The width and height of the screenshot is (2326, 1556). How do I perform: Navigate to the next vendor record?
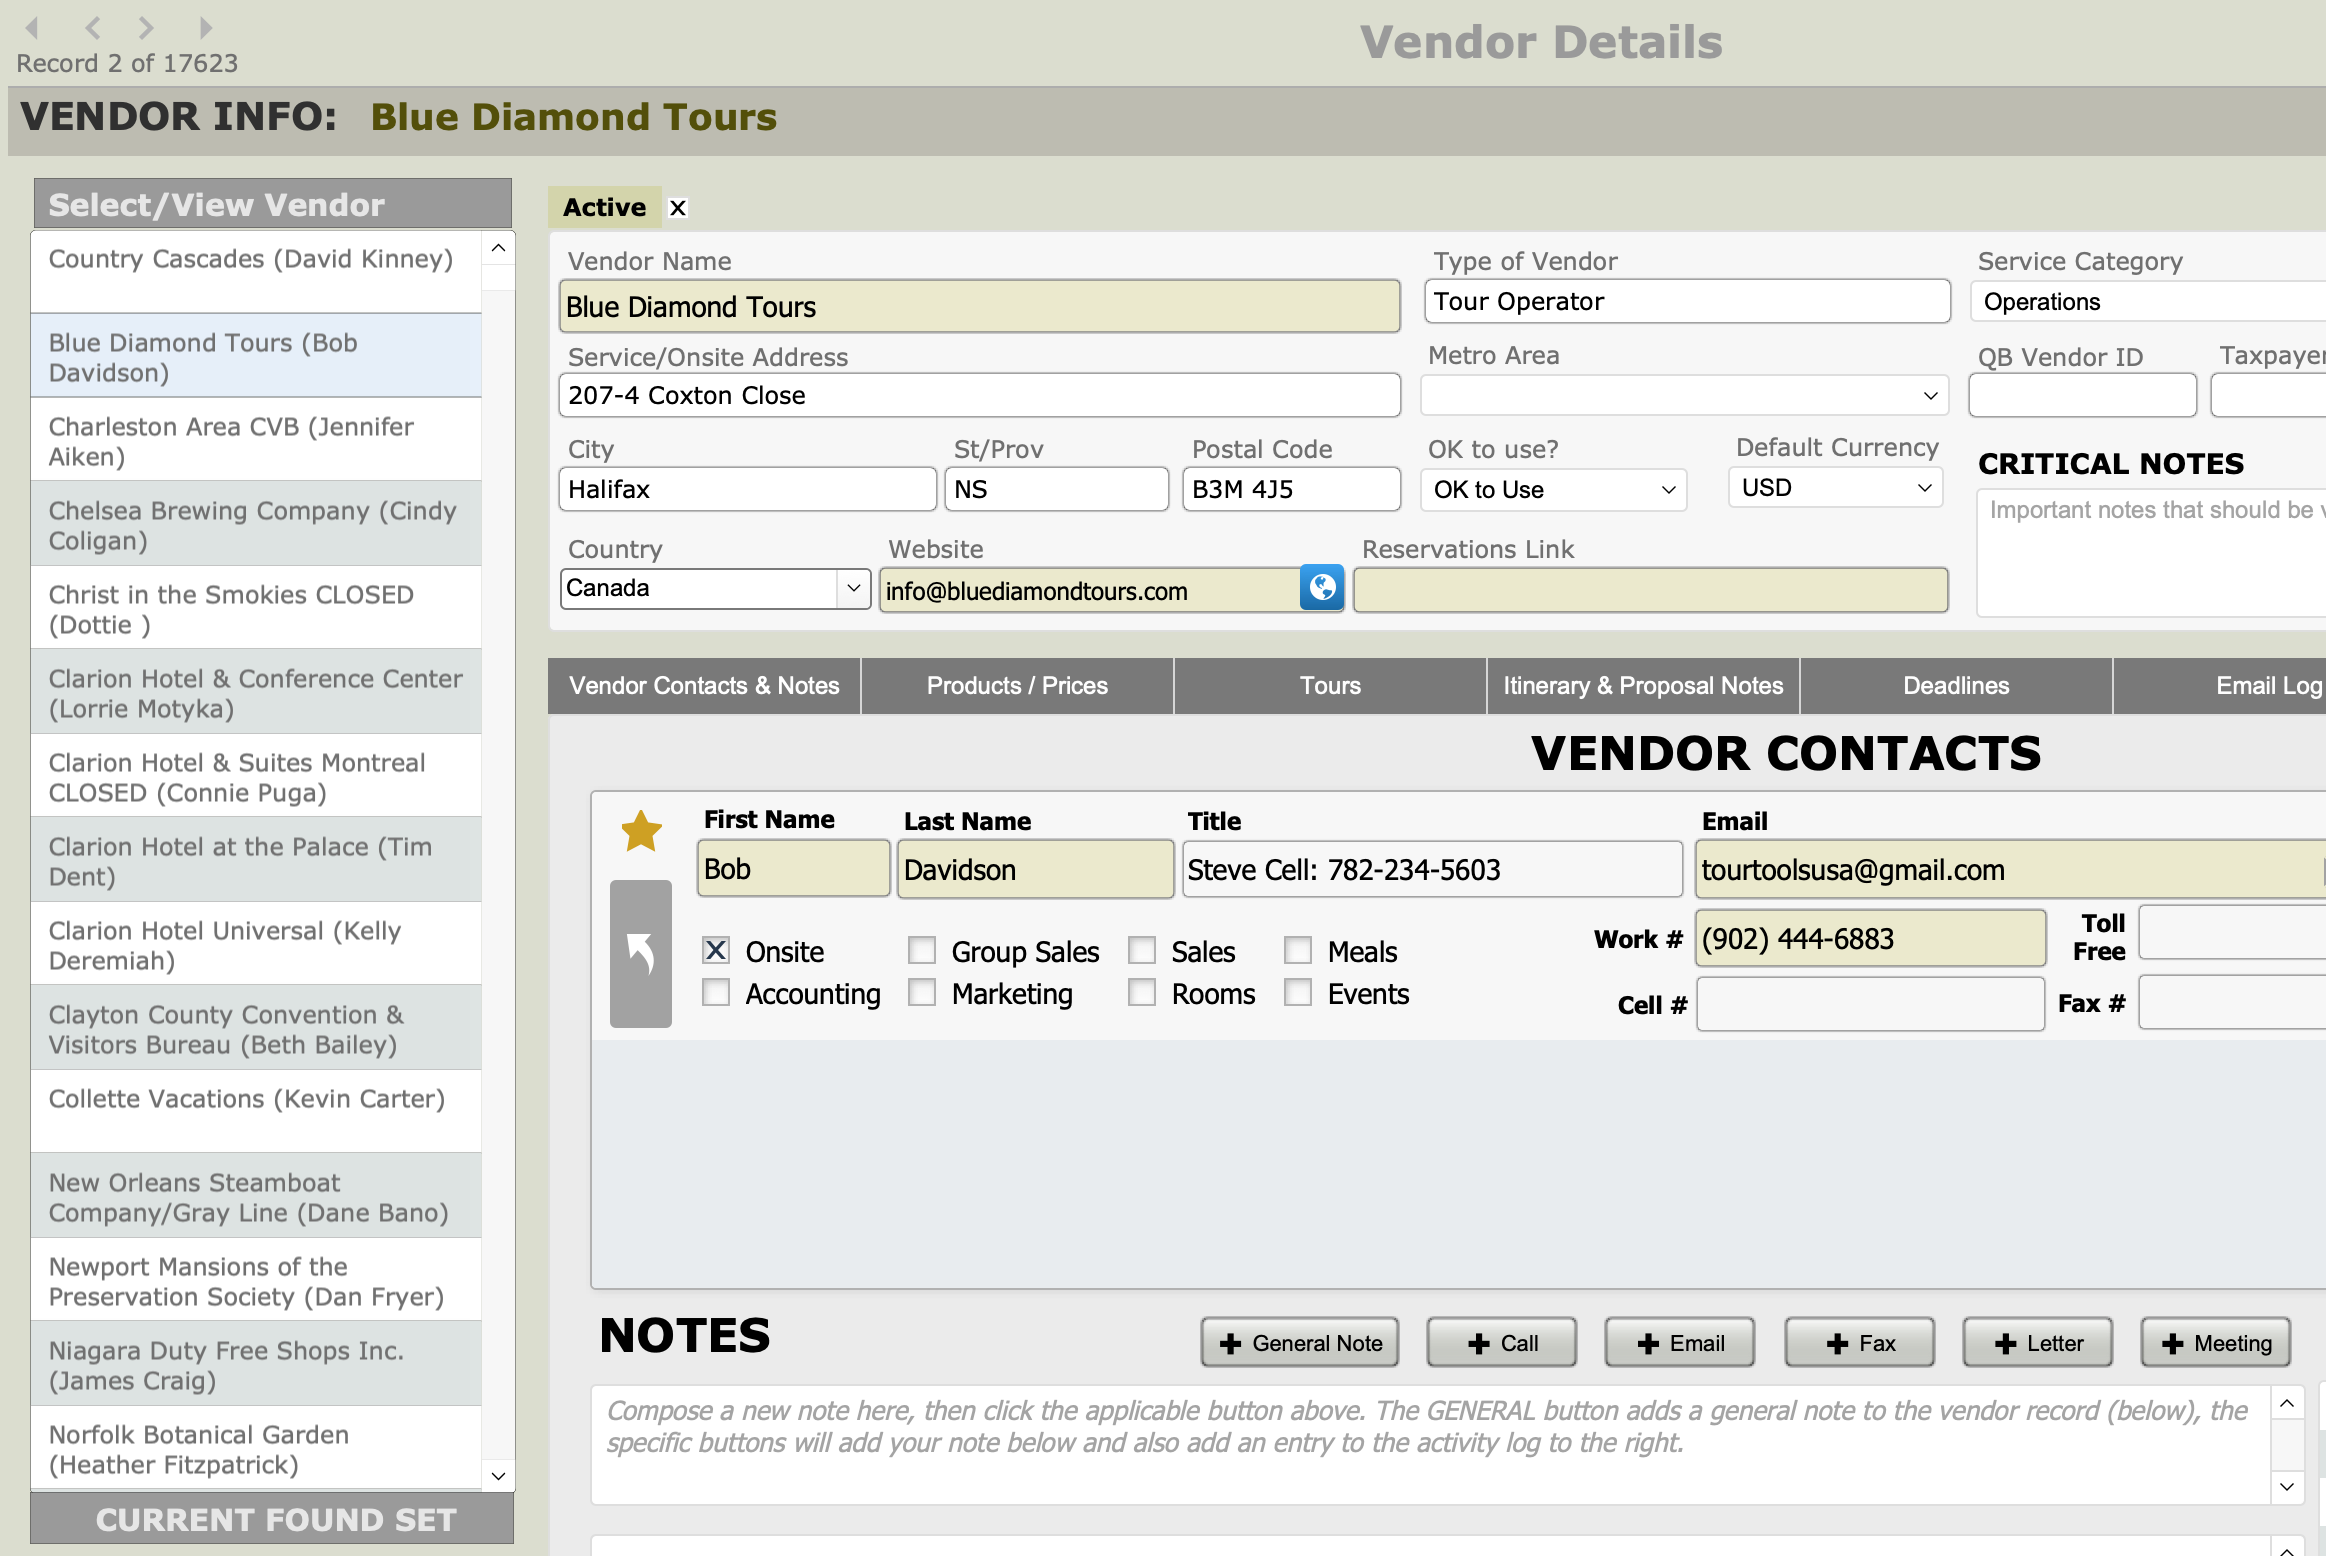coord(146,29)
